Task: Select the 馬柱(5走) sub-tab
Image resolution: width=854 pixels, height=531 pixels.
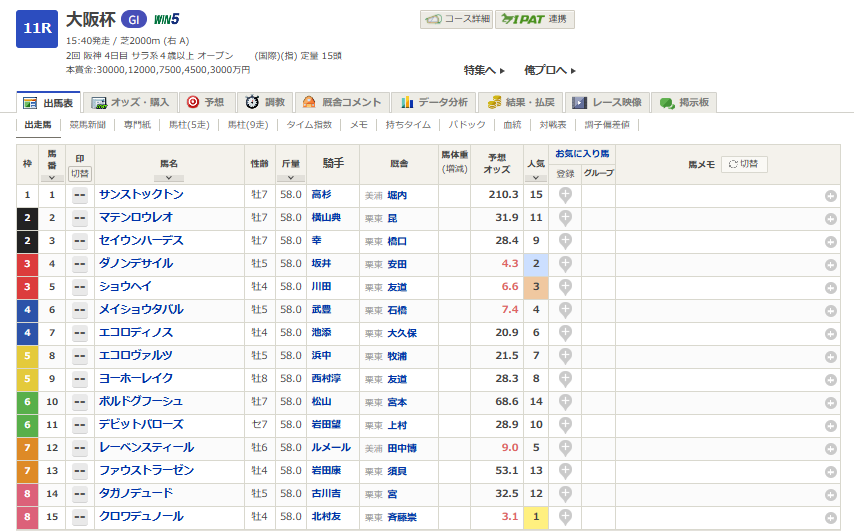Action: (x=189, y=125)
